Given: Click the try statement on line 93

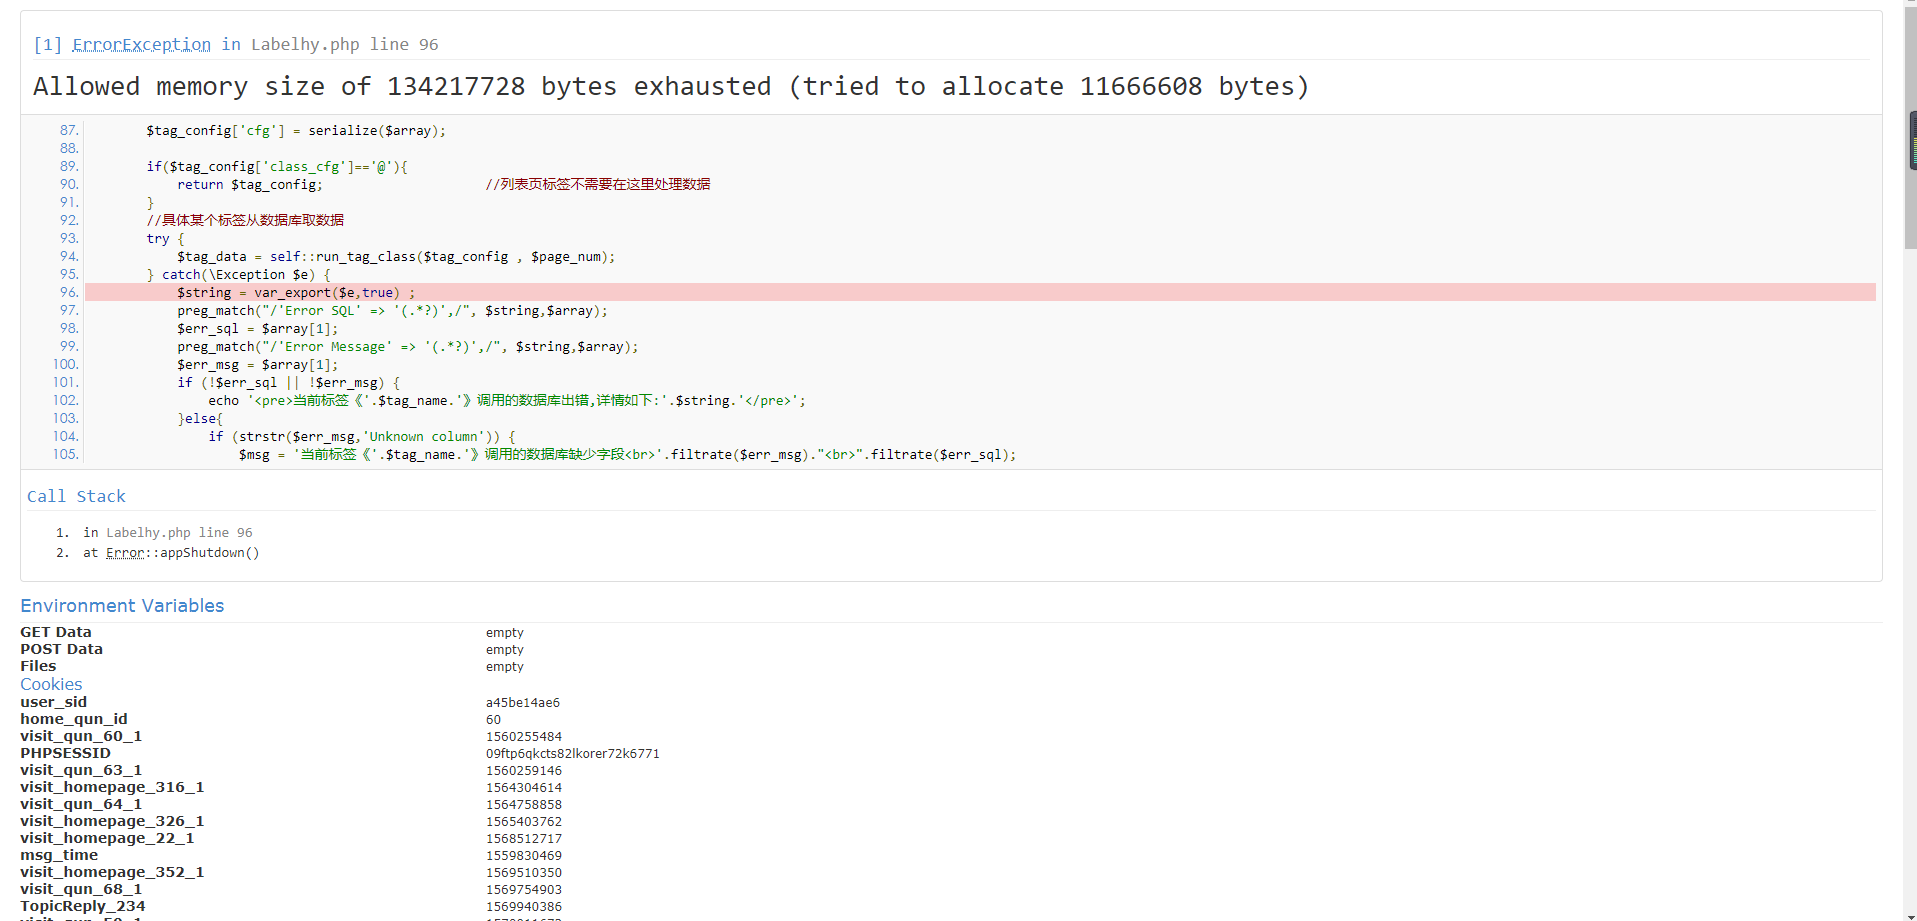Looking at the screenshot, I should click(158, 239).
